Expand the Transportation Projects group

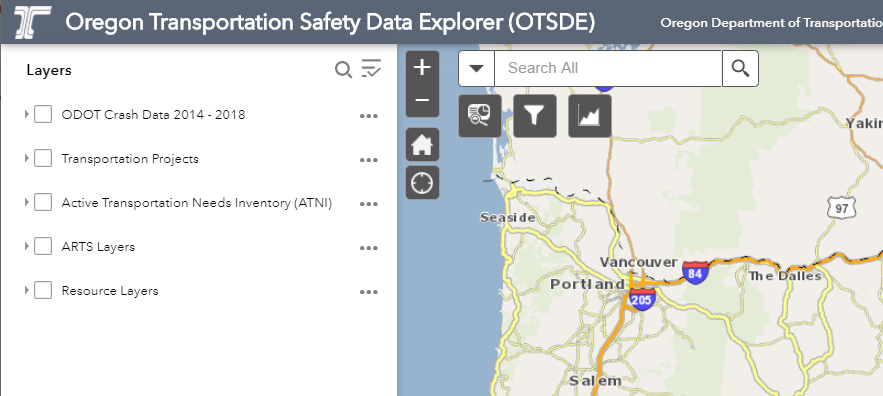26,158
